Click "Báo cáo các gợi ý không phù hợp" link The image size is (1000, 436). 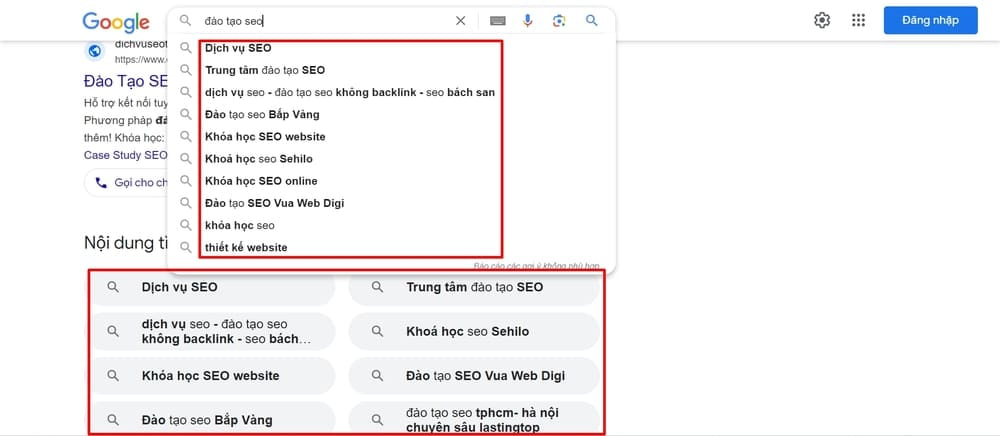(x=537, y=266)
